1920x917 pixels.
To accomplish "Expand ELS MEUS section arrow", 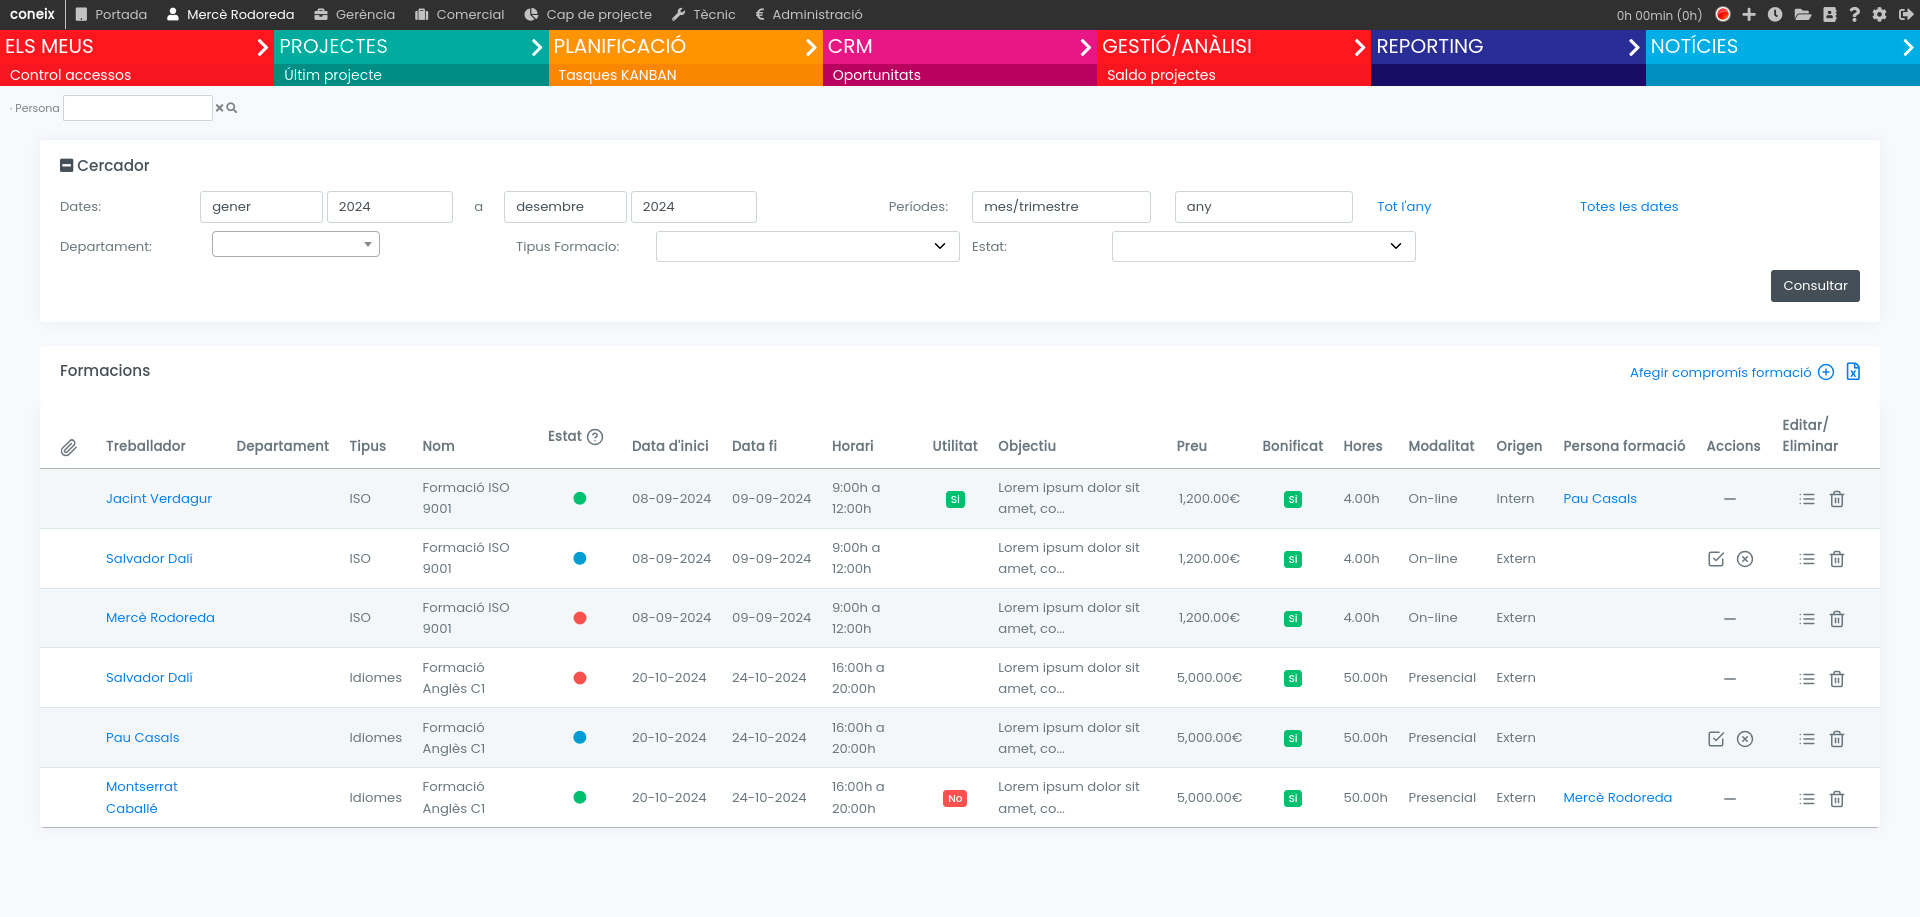I will pyautogui.click(x=263, y=47).
